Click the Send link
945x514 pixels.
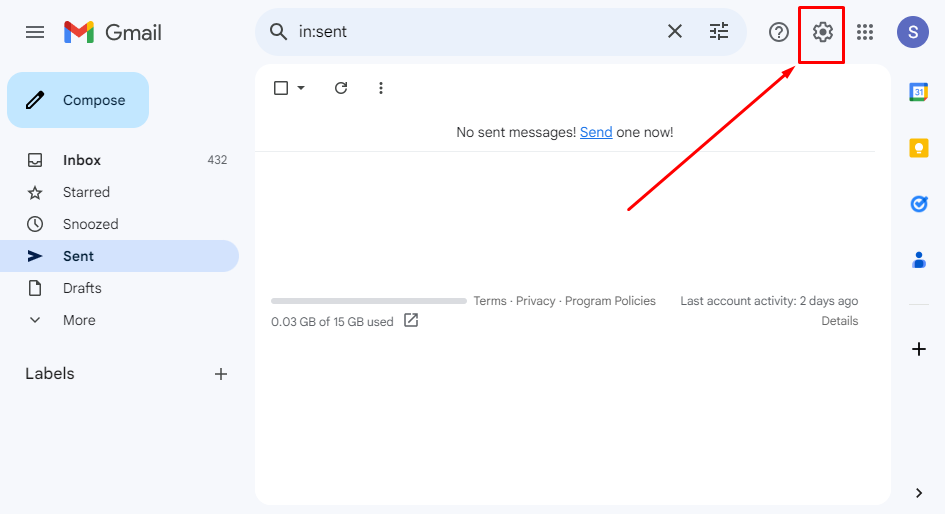596,132
